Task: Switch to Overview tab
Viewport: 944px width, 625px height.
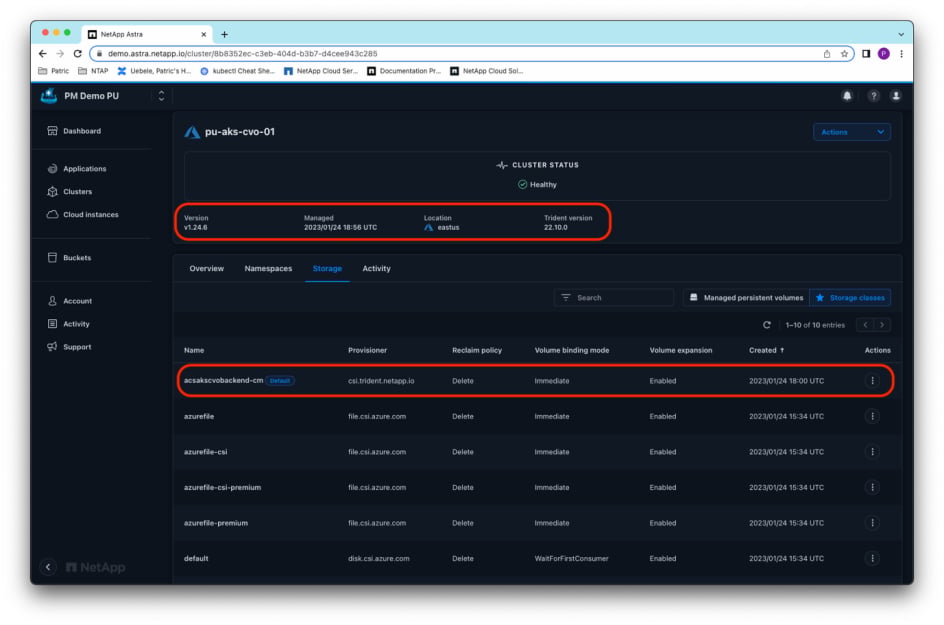Action: 206,269
